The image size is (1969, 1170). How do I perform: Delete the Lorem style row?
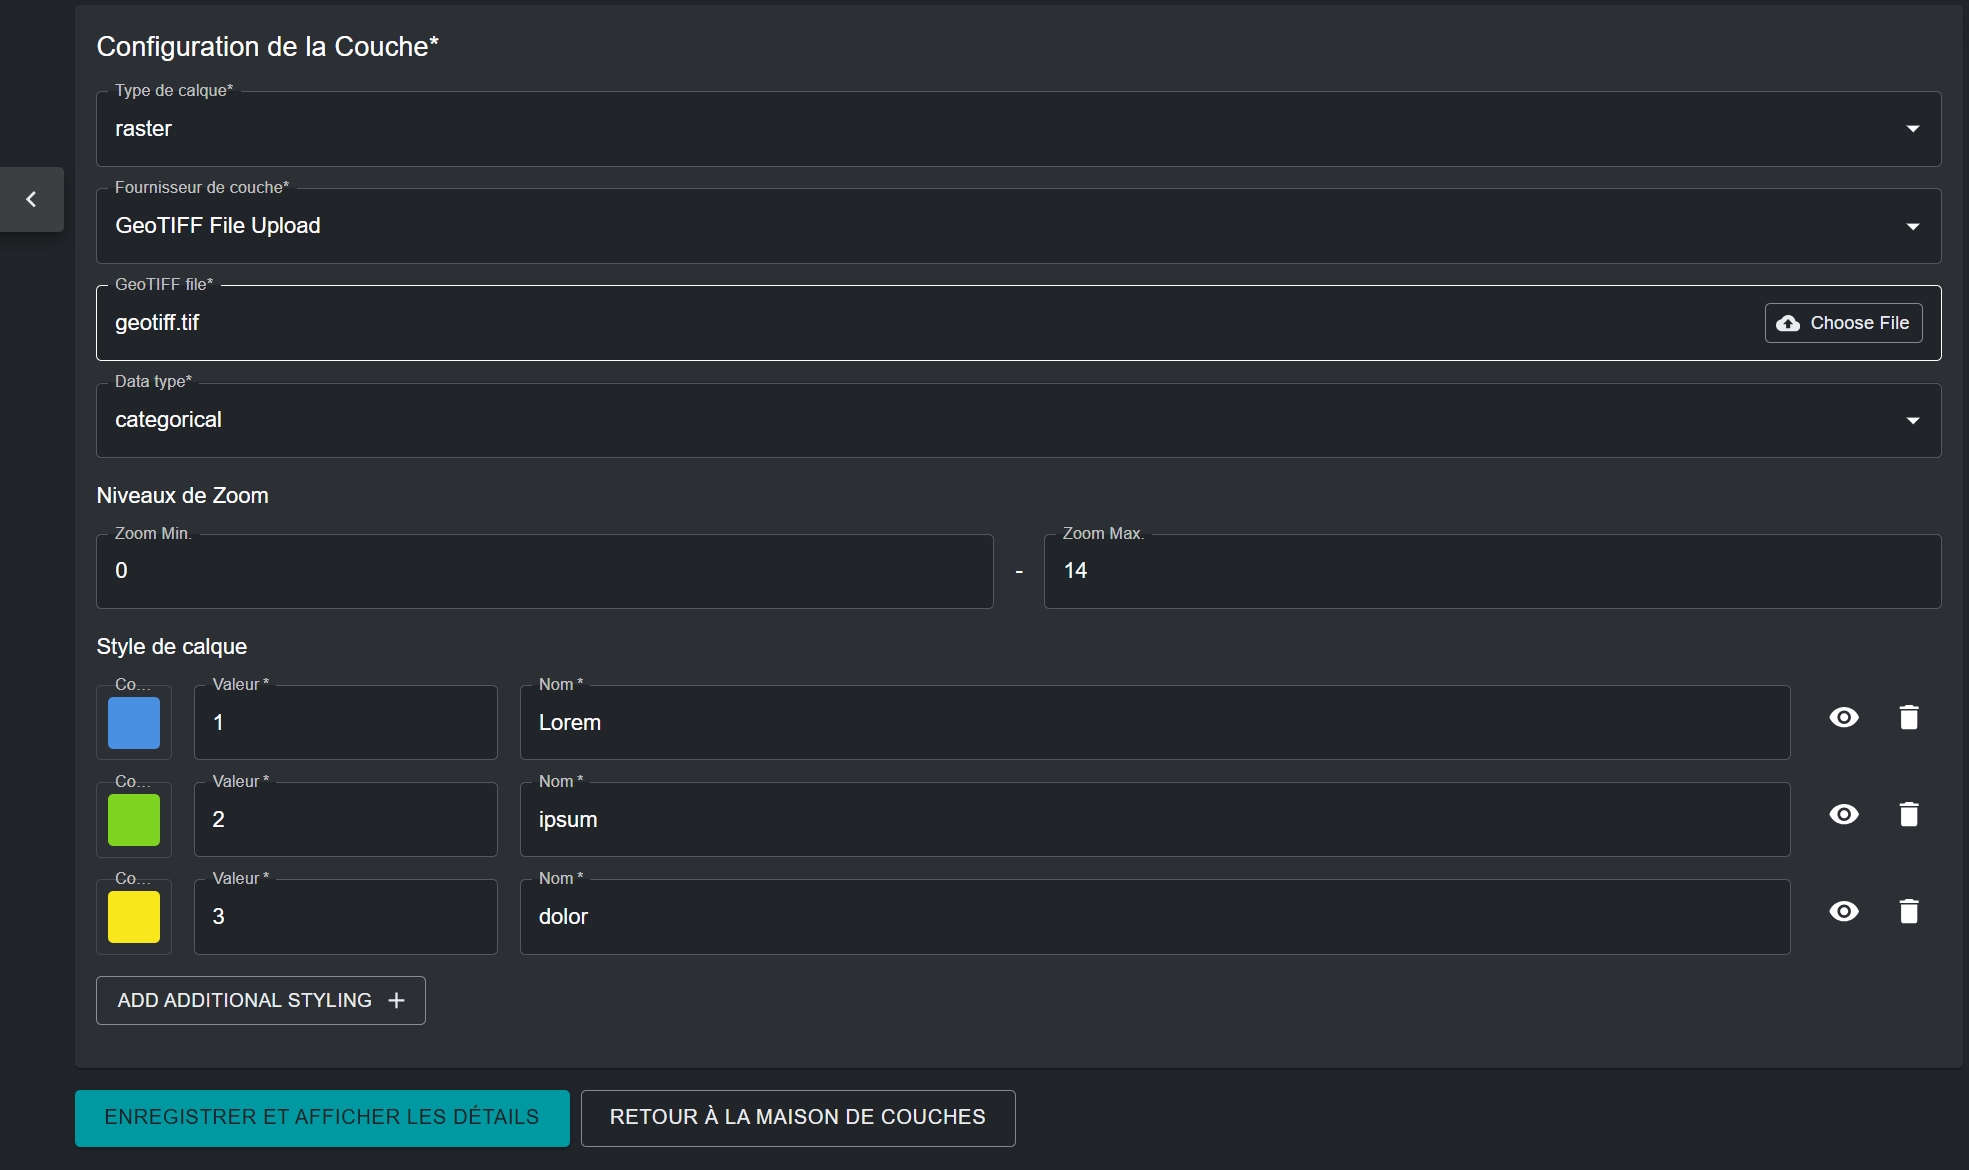1908,718
